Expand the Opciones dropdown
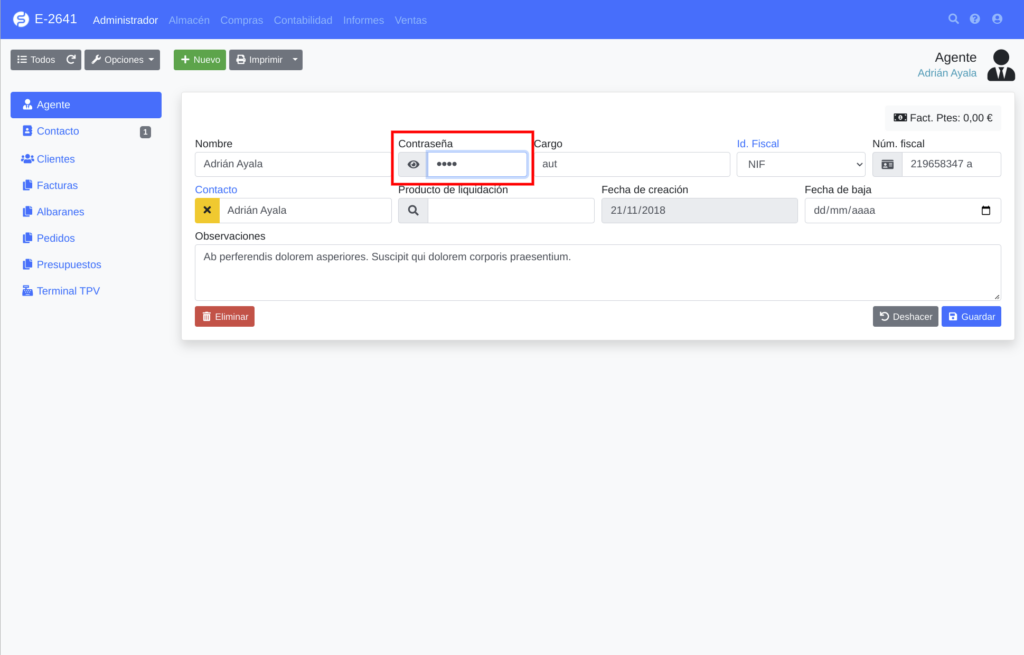 click(x=122, y=60)
